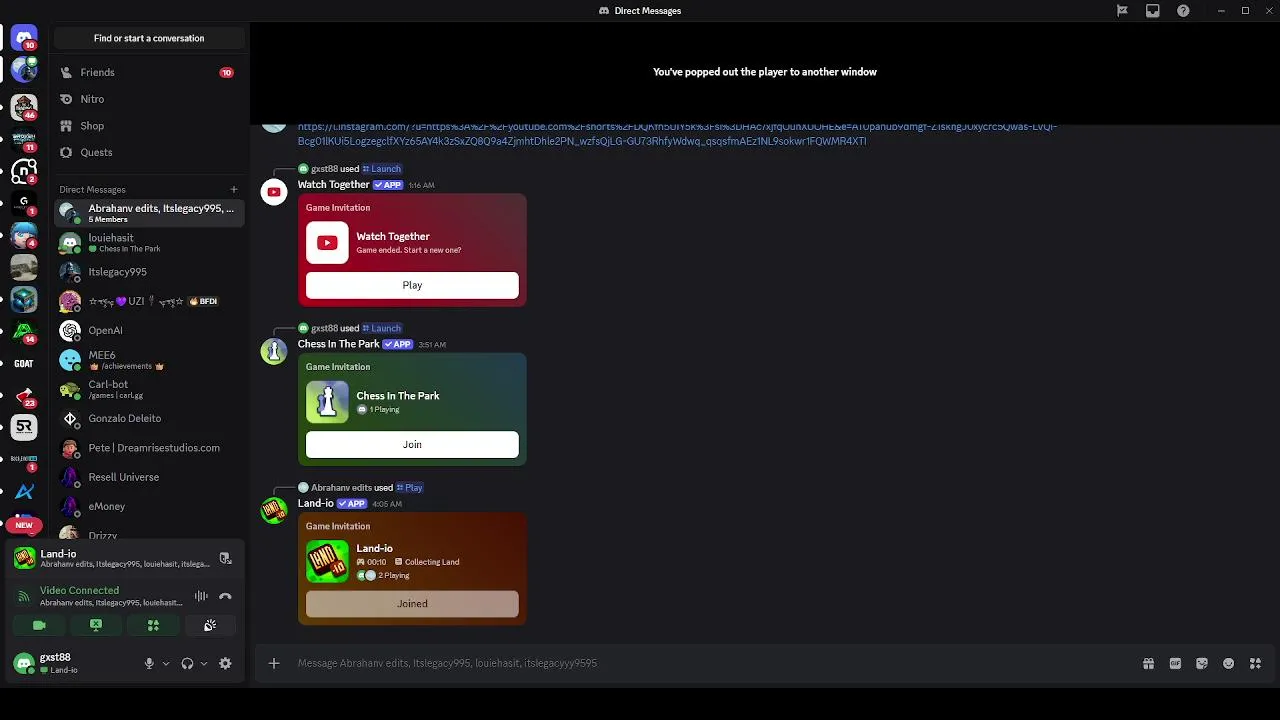Mute microphone in user panel
The width and height of the screenshot is (1280, 720).
[x=149, y=663]
